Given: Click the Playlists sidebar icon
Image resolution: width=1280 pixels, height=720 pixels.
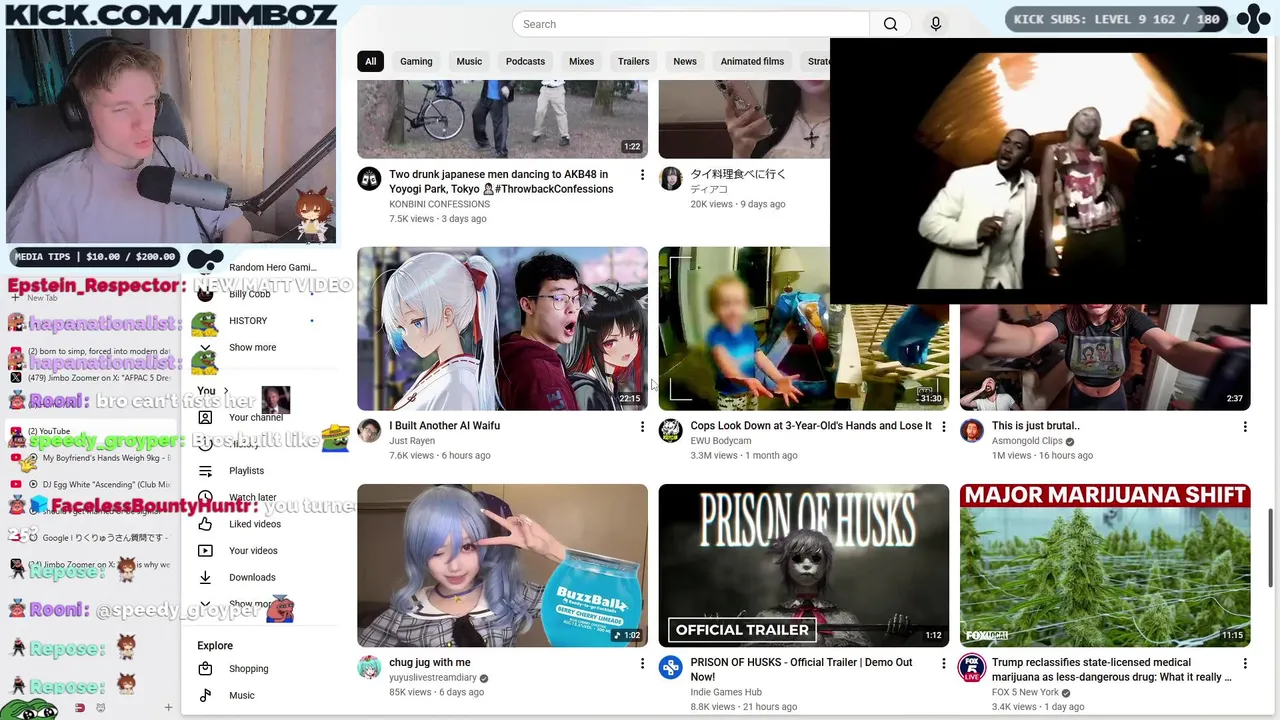Looking at the screenshot, I should [205, 471].
